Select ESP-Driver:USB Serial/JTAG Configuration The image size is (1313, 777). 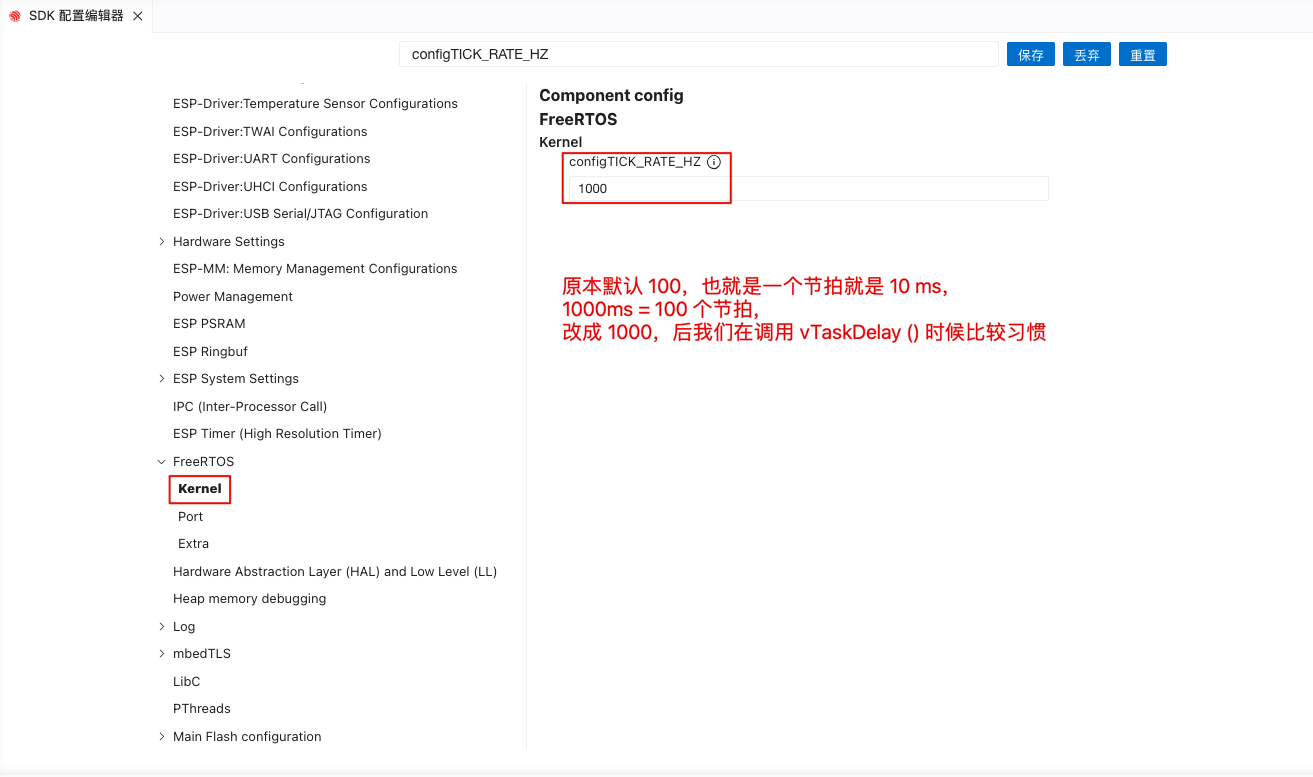pos(300,214)
